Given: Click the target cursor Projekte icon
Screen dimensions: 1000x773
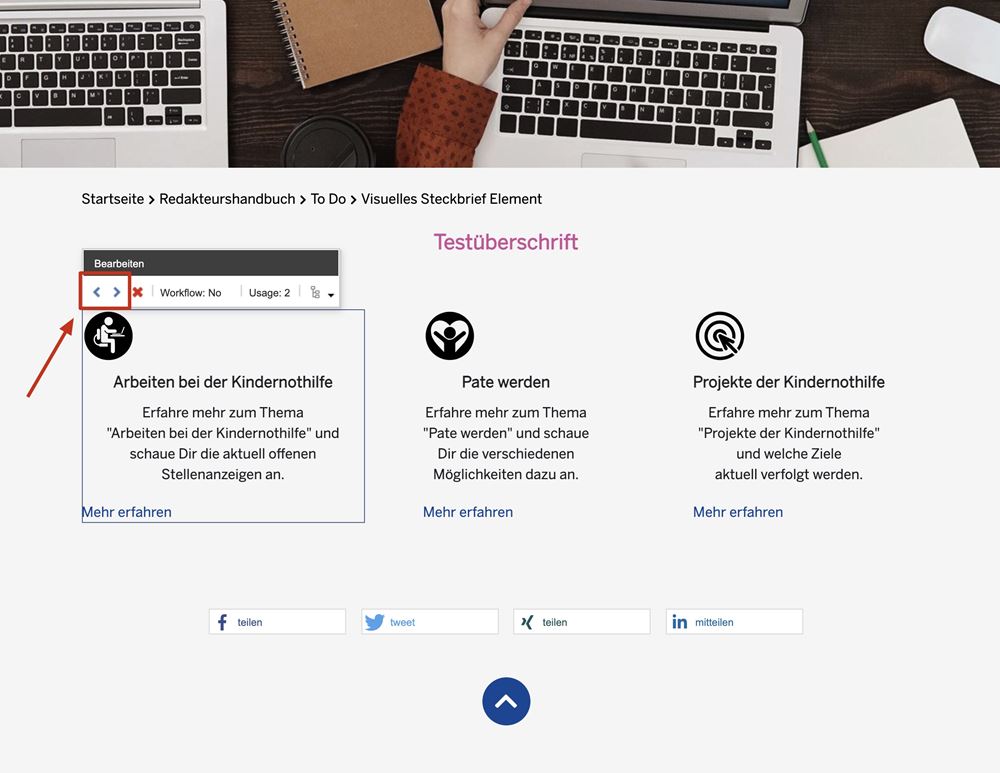Looking at the screenshot, I should (x=719, y=335).
